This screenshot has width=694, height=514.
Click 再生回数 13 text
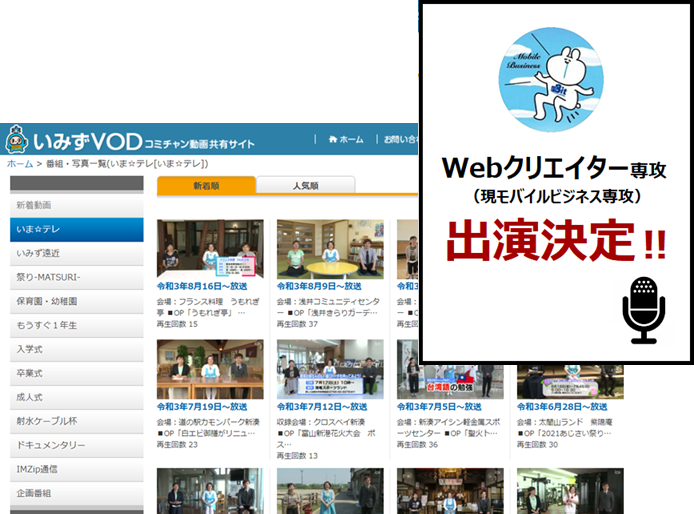click(297, 456)
